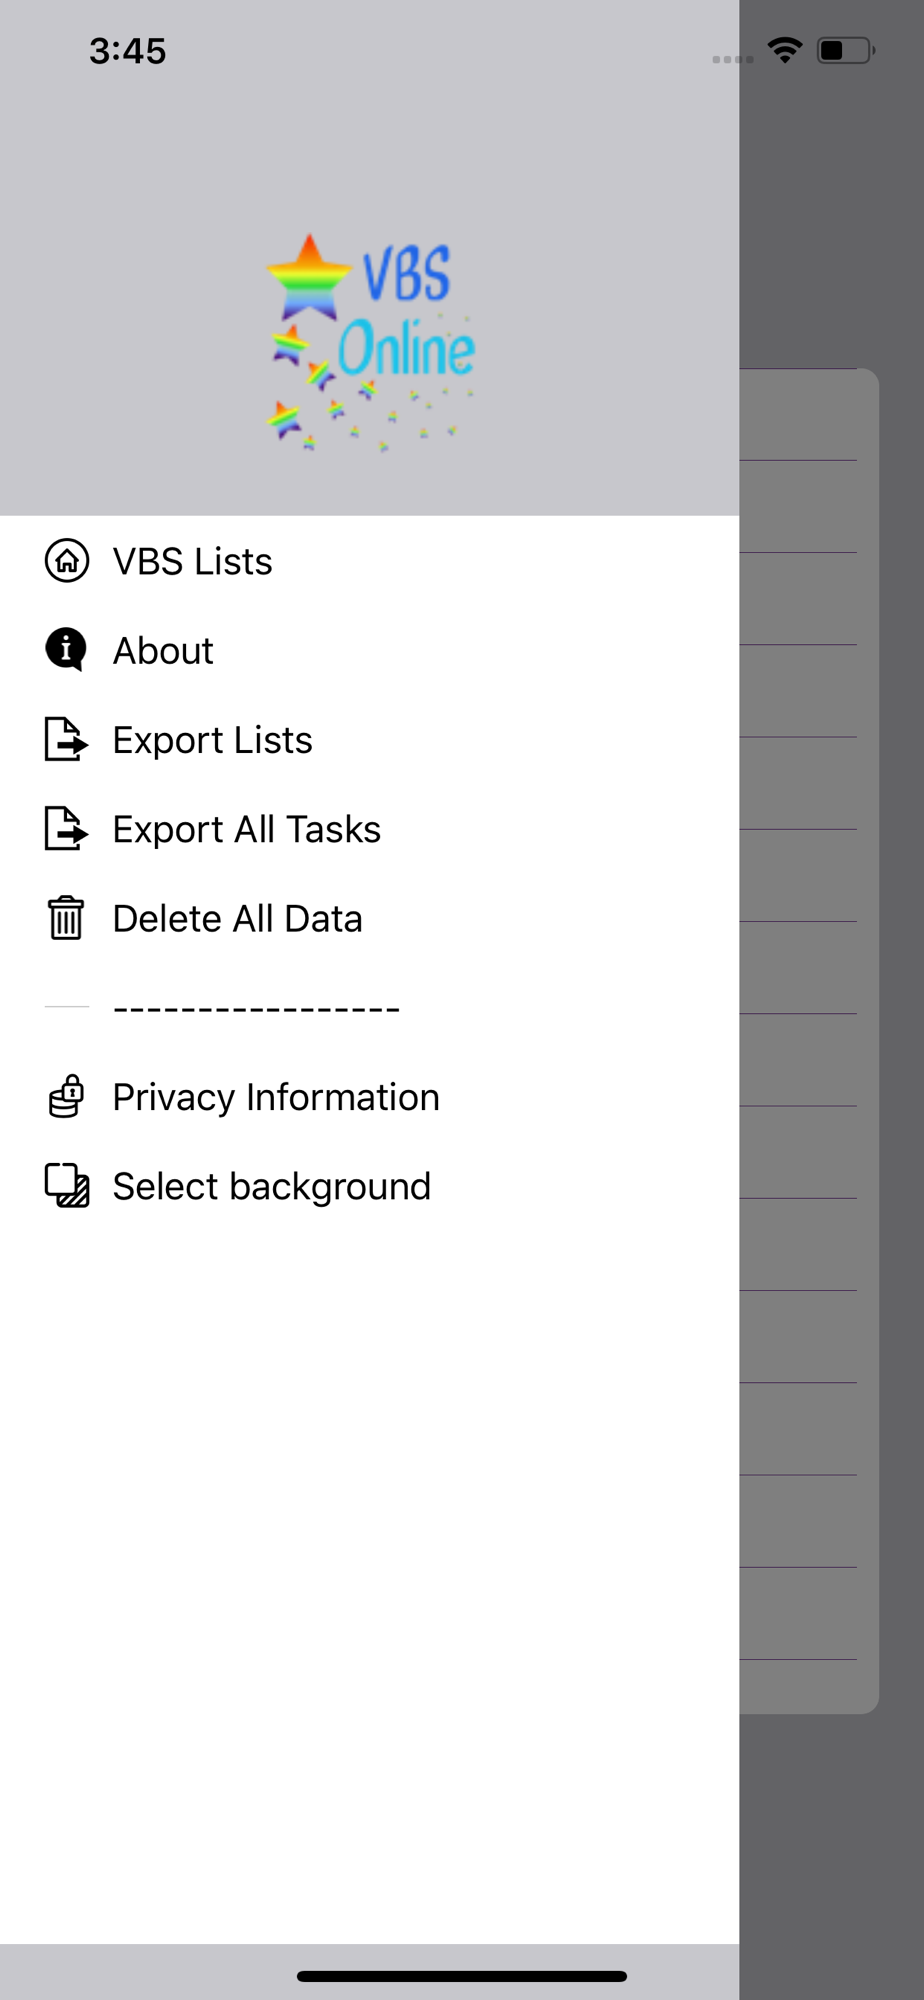Tap the export icon next to Export Lists
The image size is (924, 2000).
pyautogui.click(x=67, y=740)
